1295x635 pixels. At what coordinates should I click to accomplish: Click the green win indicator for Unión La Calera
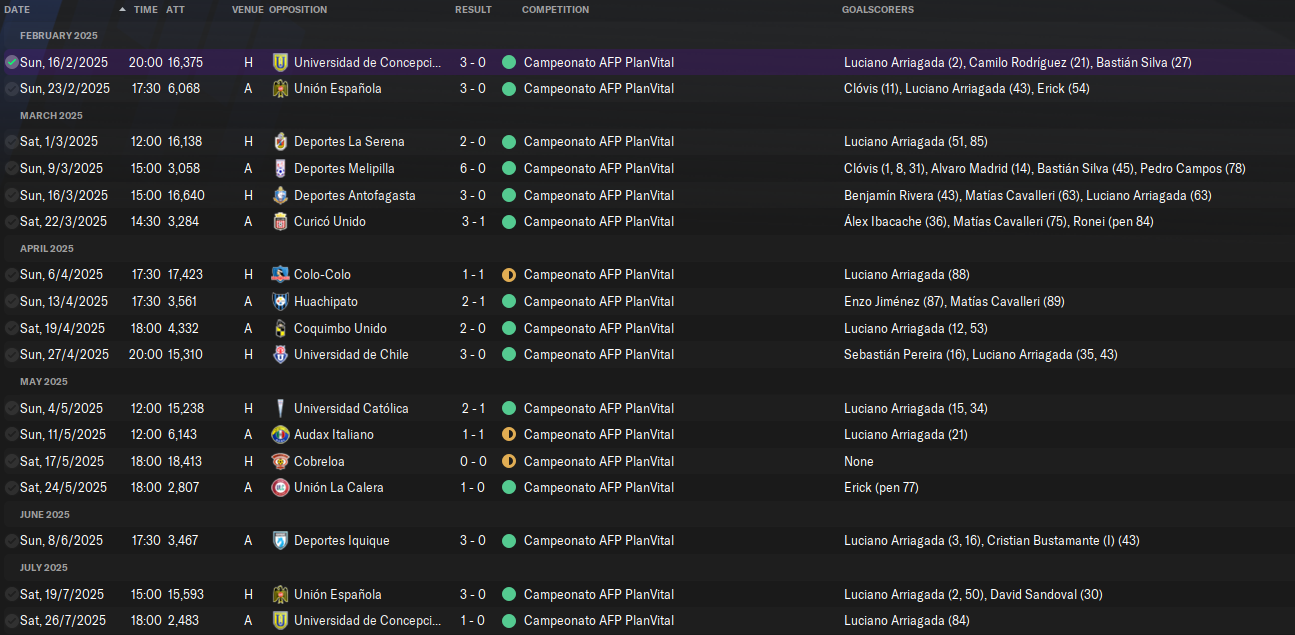click(509, 487)
